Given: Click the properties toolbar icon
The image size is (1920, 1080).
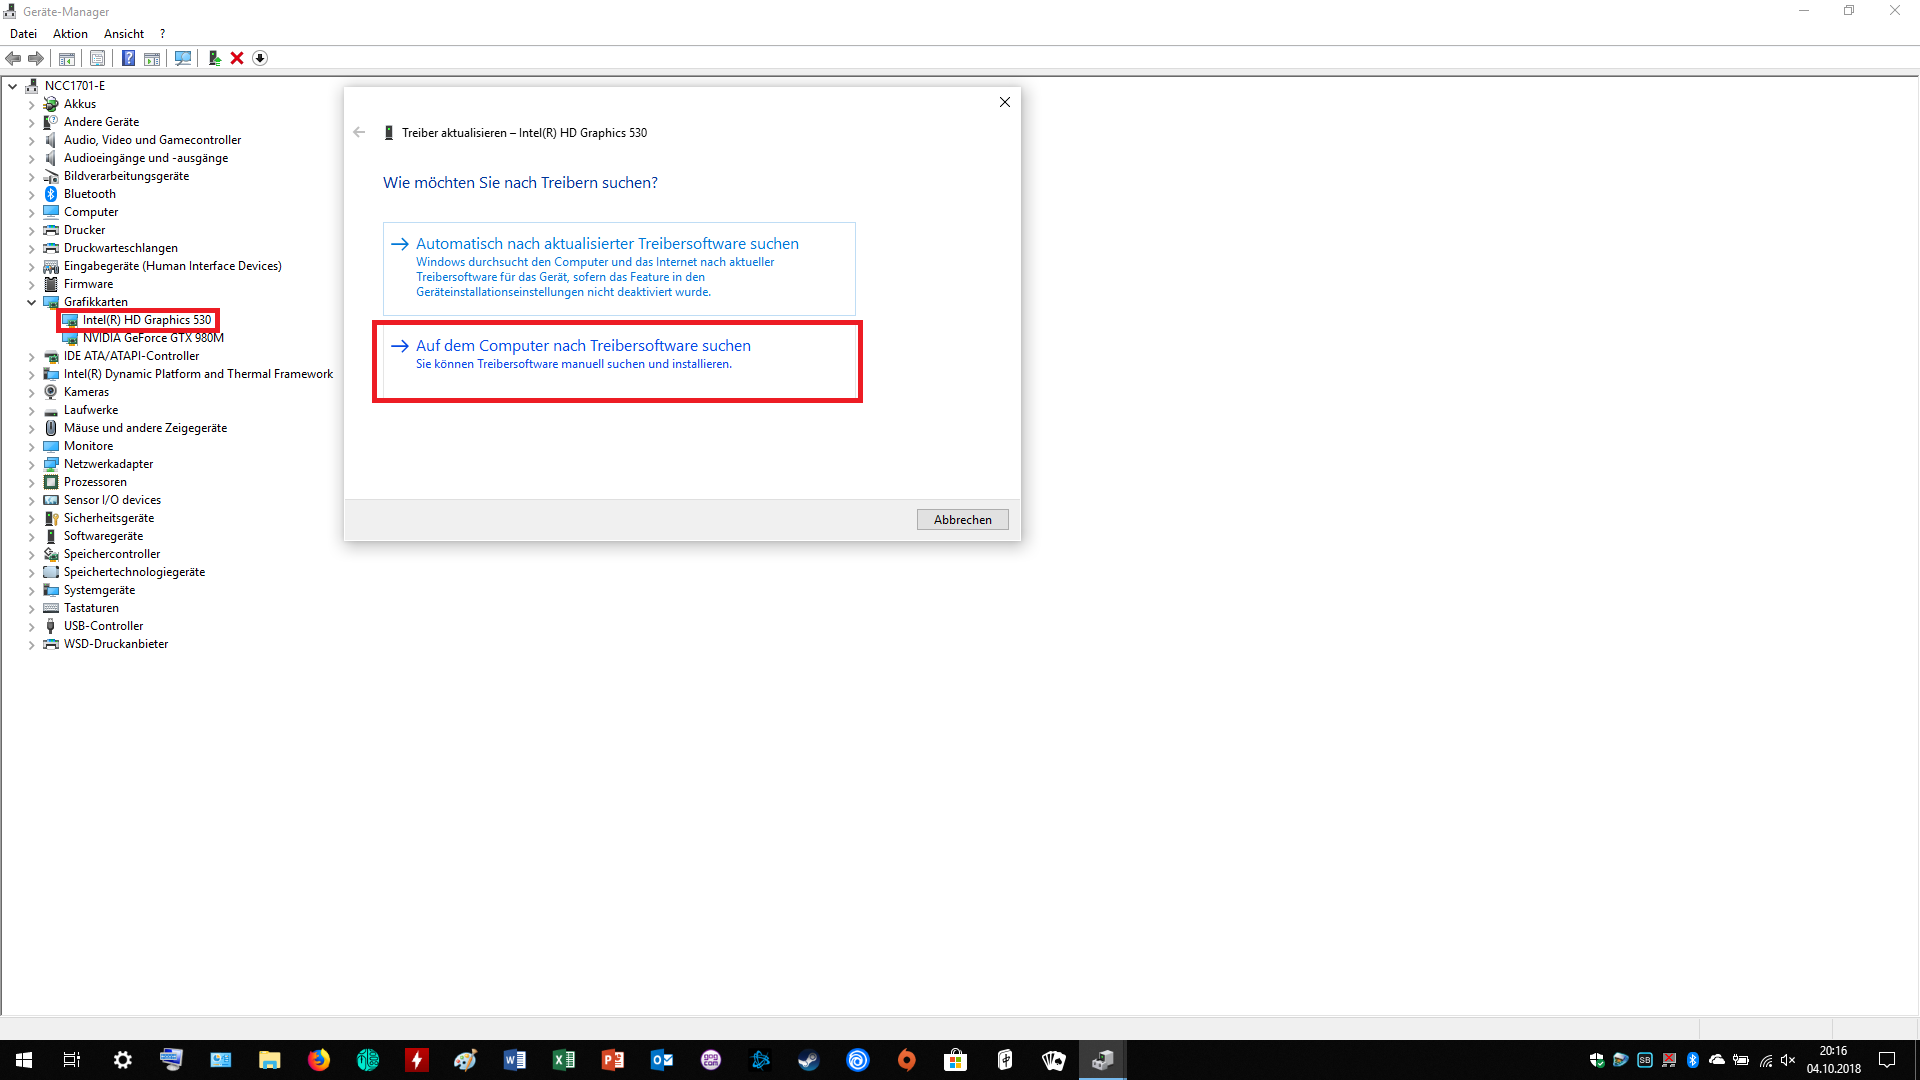Looking at the screenshot, I should [x=97, y=58].
